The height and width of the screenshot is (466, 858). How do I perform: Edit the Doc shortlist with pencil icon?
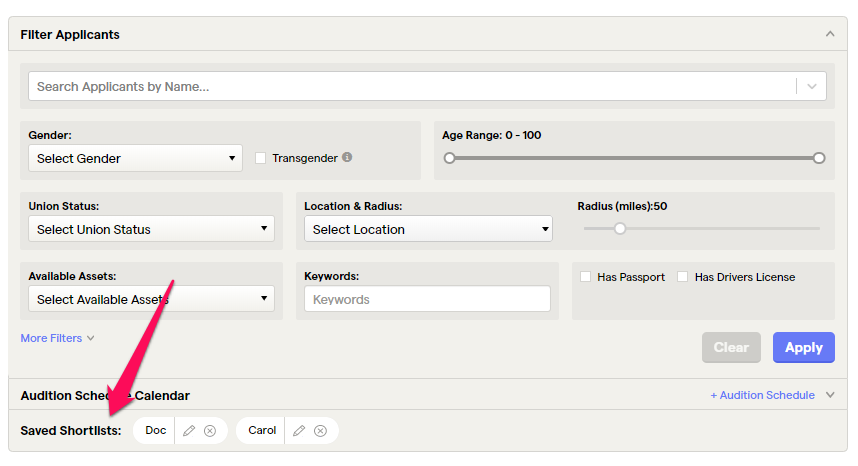click(190, 431)
